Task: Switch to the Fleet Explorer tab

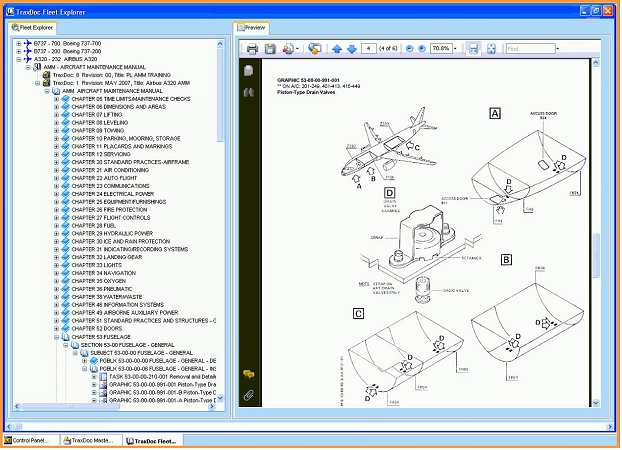Action: point(33,27)
